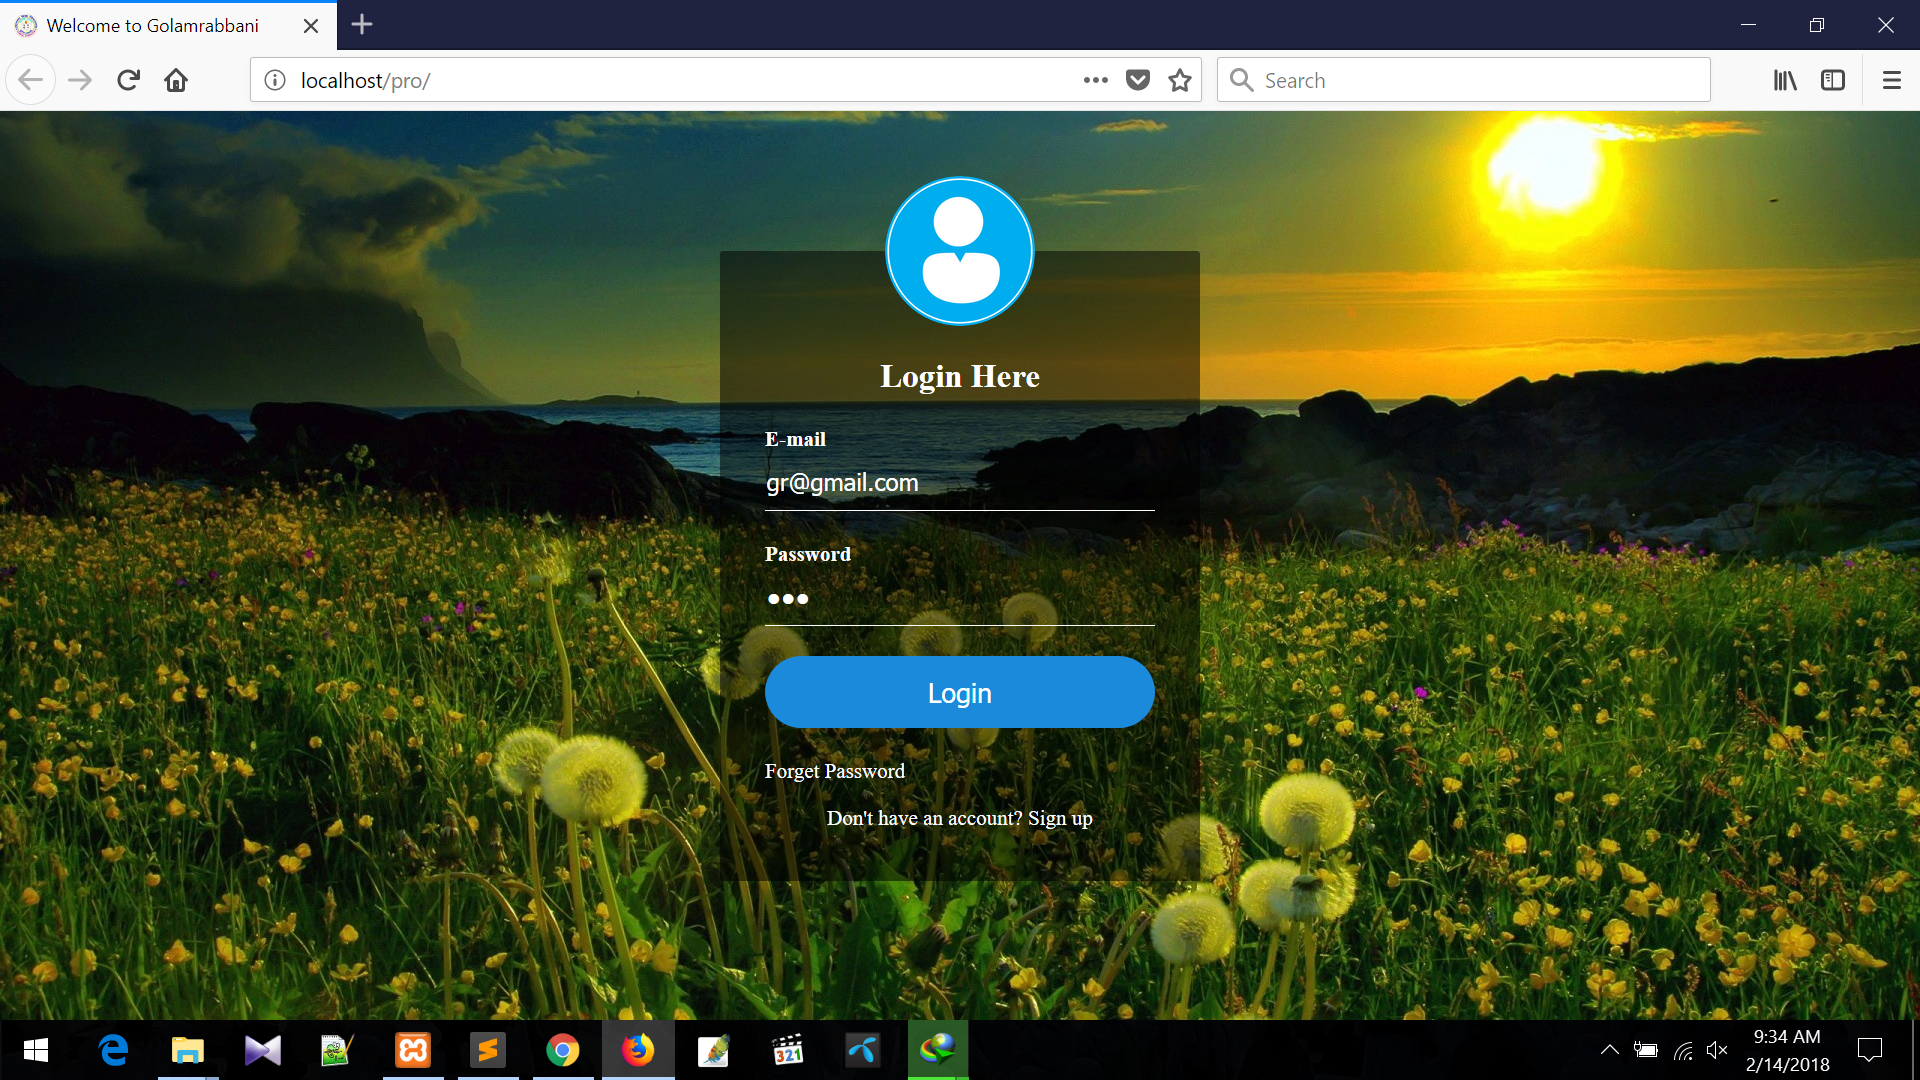Launch XAMPP from the taskbar

tap(413, 1050)
